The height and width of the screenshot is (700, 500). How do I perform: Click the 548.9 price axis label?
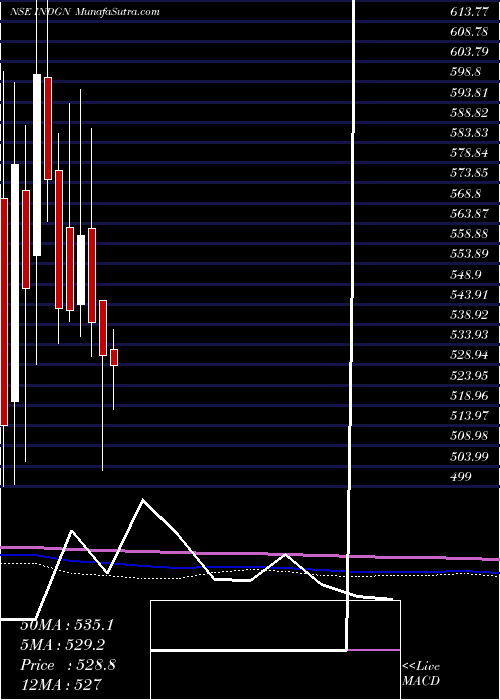click(x=467, y=275)
